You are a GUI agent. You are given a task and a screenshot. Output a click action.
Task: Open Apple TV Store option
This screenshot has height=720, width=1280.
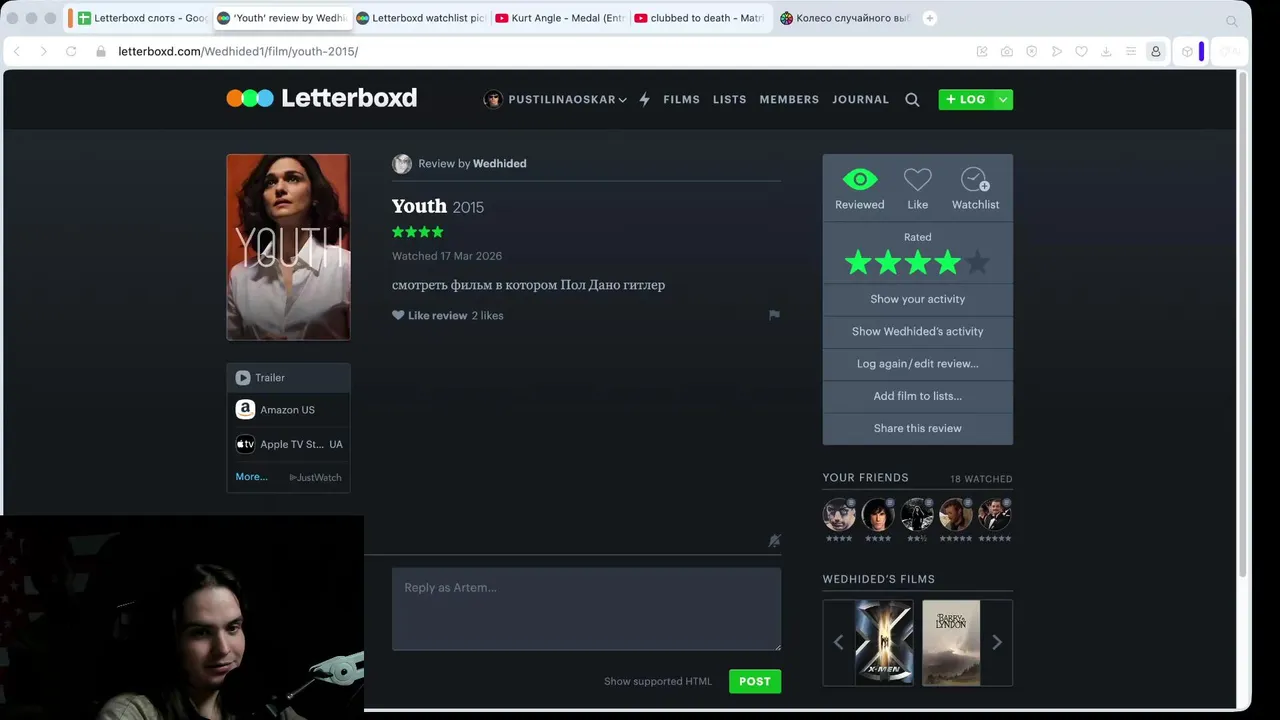pyautogui.click(x=288, y=444)
